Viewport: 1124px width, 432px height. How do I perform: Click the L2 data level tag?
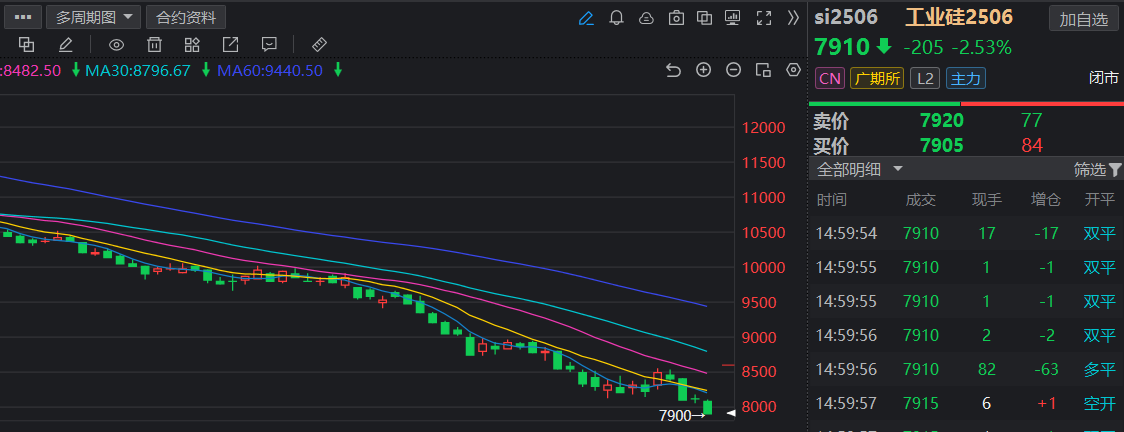[x=925, y=78]
